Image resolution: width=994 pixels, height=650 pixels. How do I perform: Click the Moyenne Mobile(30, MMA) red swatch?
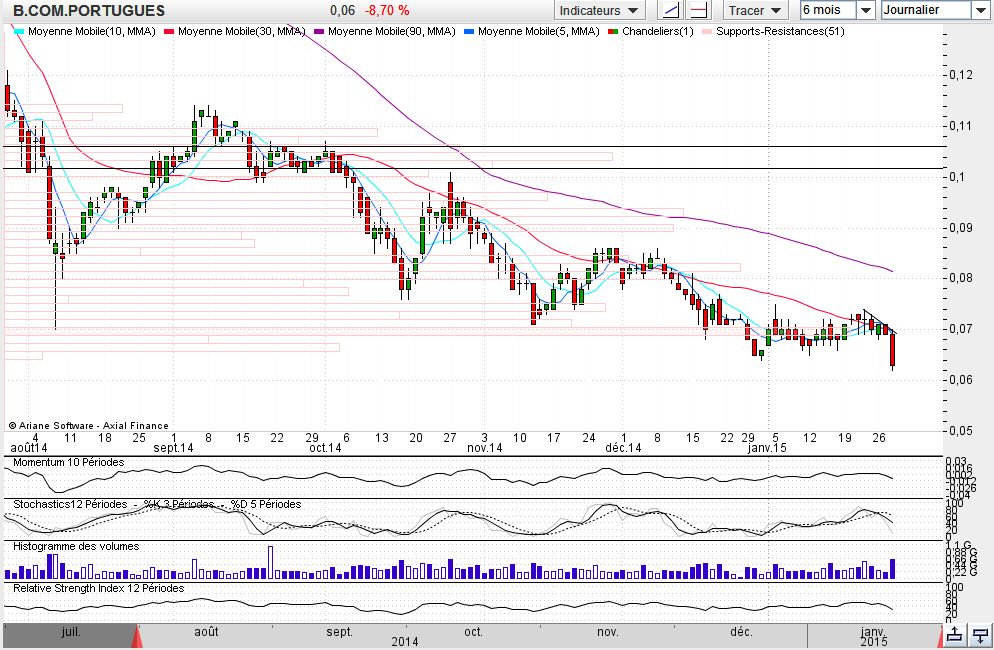pyautogui.click(x=170, y=32)
